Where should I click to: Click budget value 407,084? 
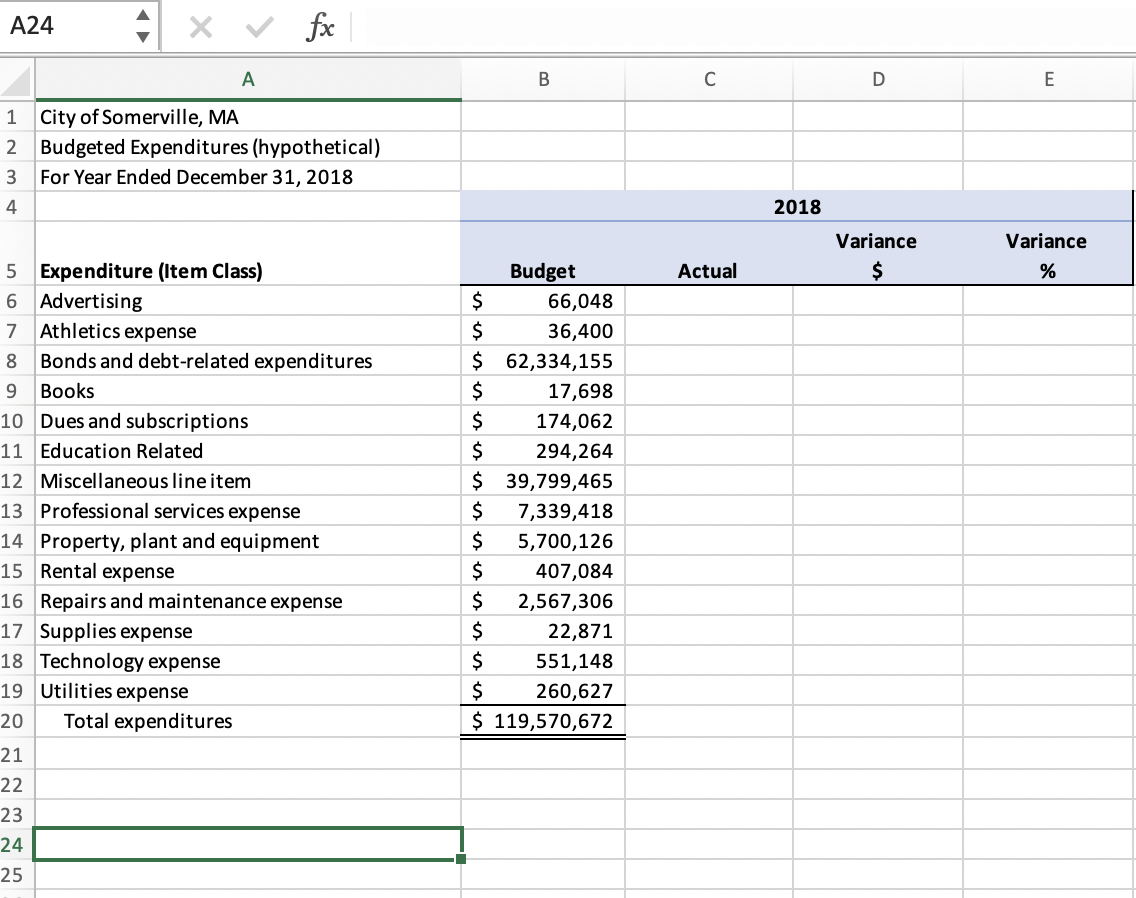pyautogui.click(x=543, y=571)
